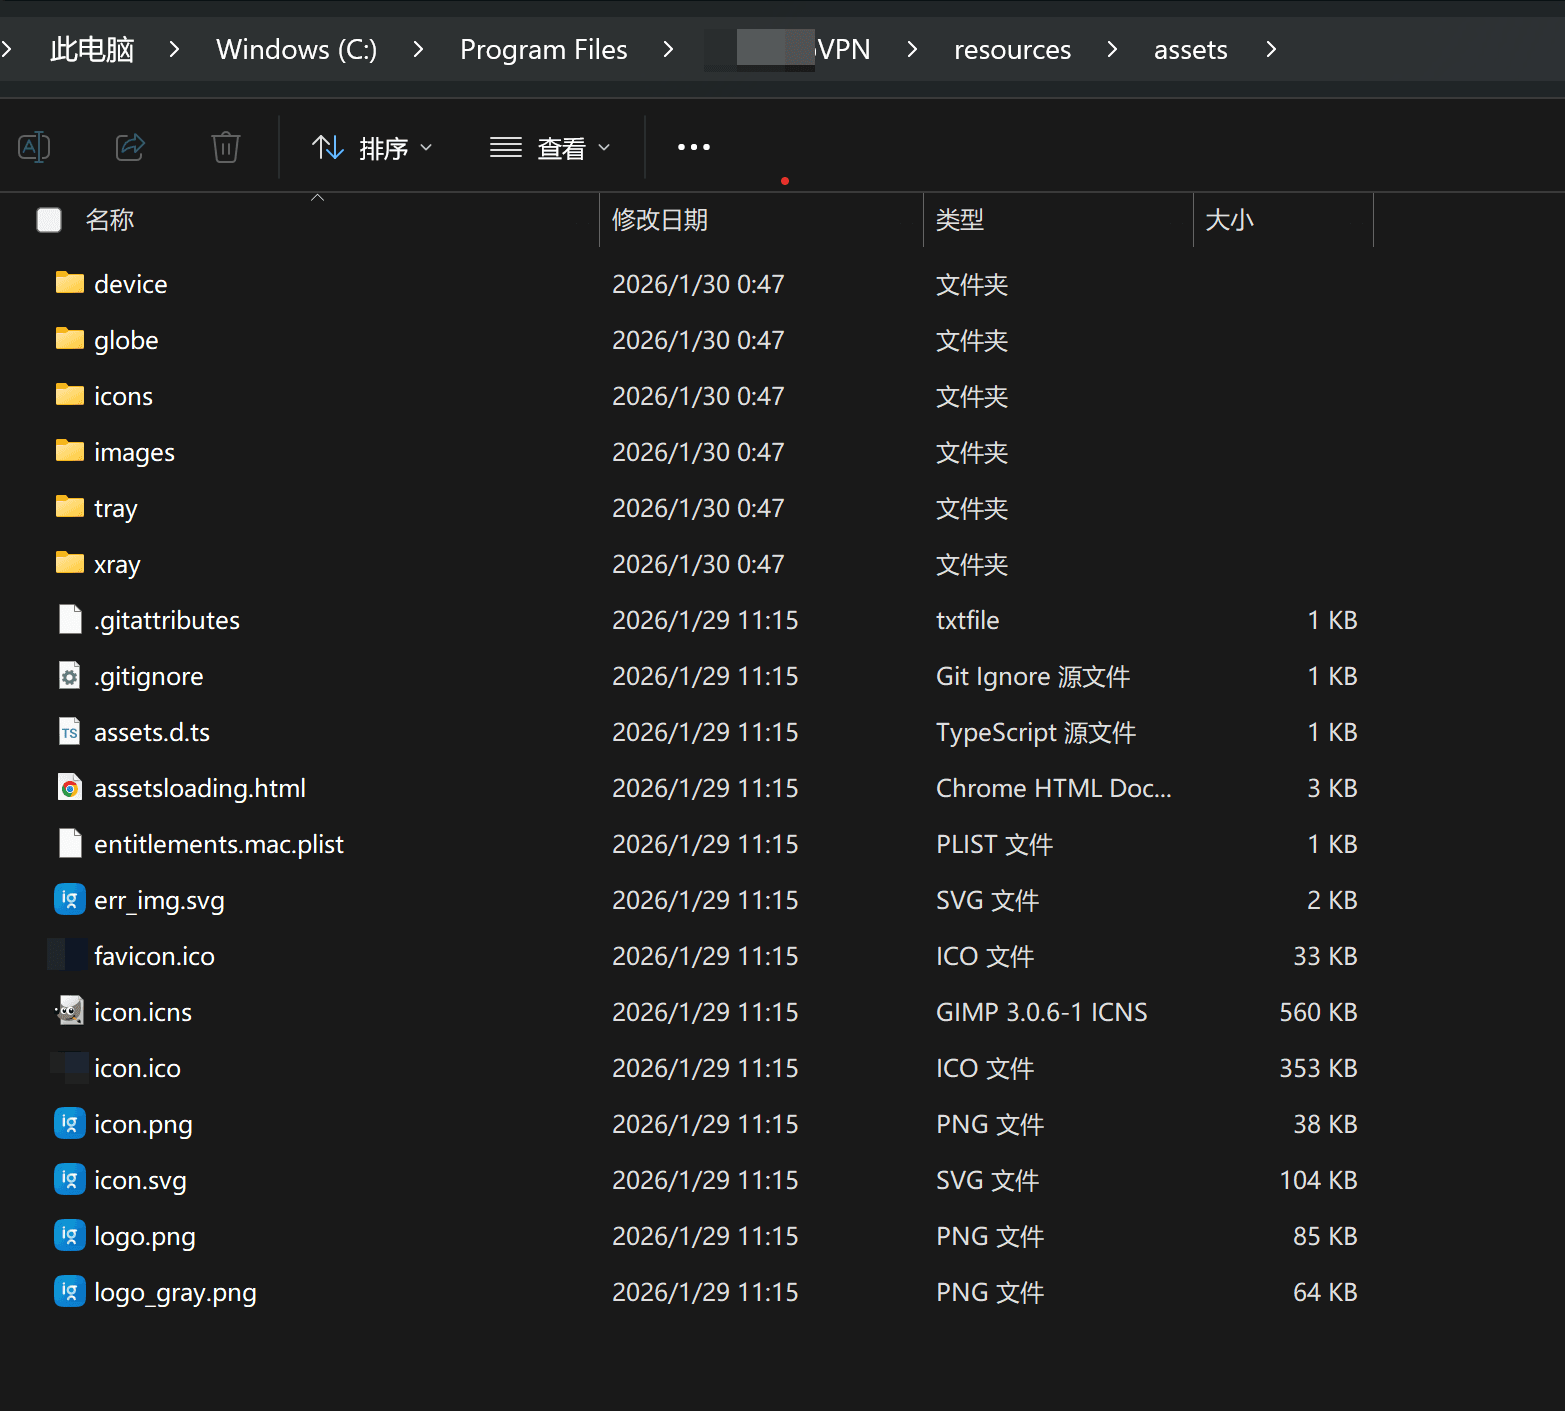Expand the 查看 view dropdown
Viewport: 1565px width, 1411px height.
click(550, 148)
